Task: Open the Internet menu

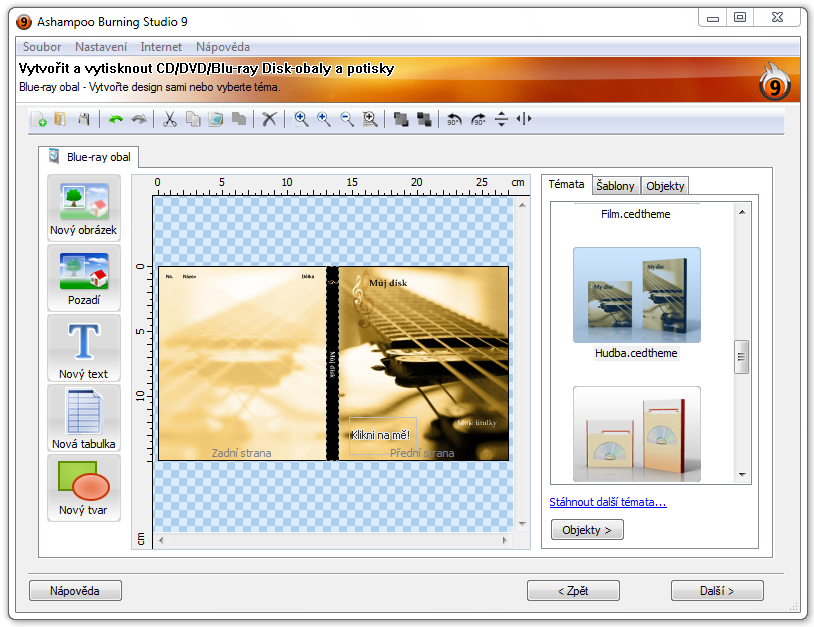Action: tap(161, 47)
